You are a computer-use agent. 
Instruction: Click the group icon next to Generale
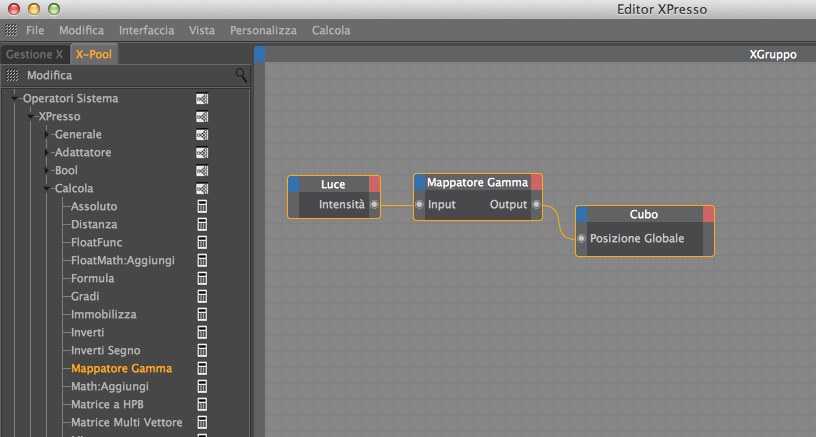202,135
